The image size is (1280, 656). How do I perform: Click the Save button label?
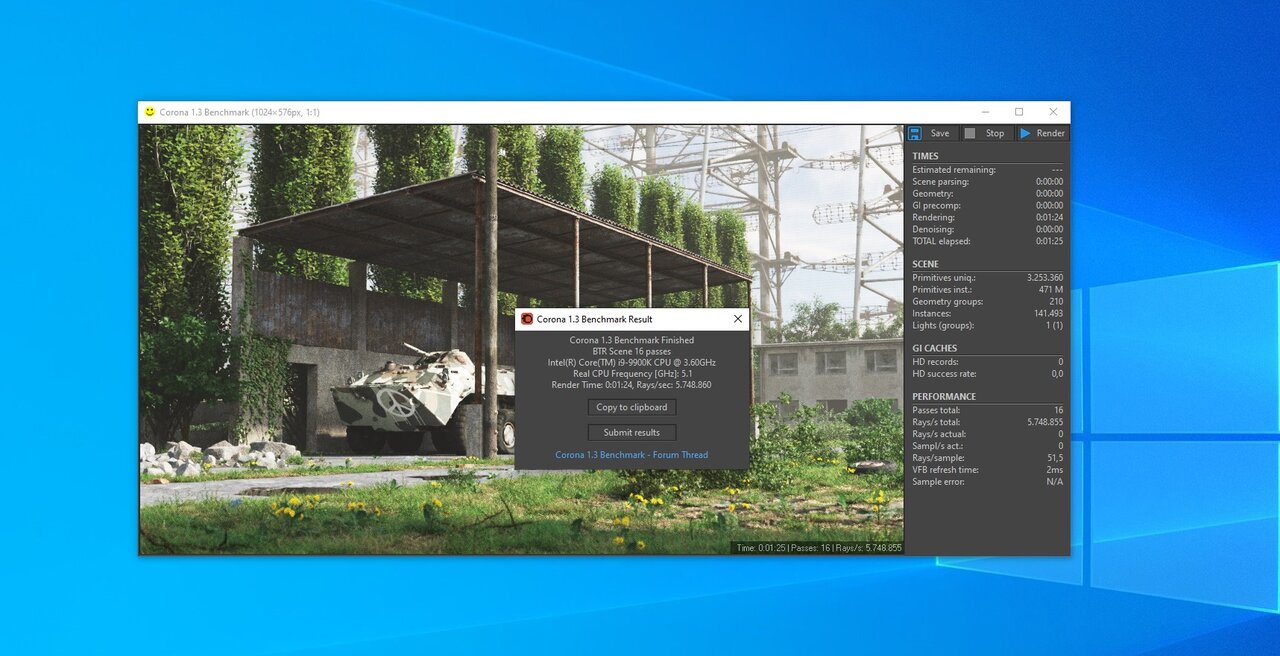point(940,133)
